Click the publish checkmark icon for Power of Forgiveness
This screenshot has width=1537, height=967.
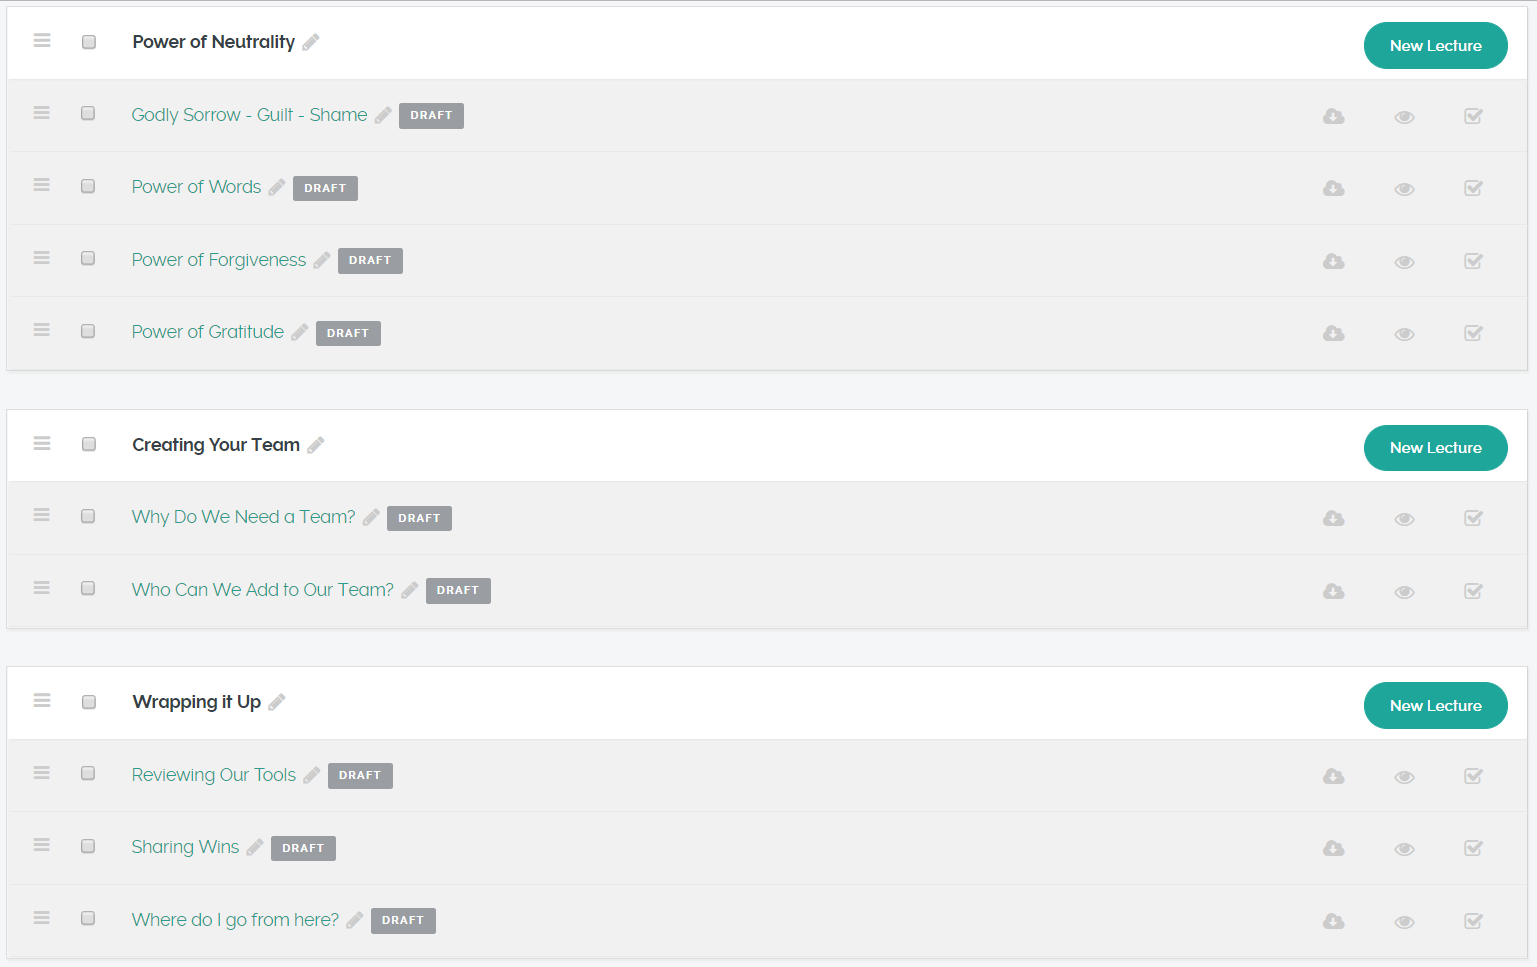tap(1474, 261)
